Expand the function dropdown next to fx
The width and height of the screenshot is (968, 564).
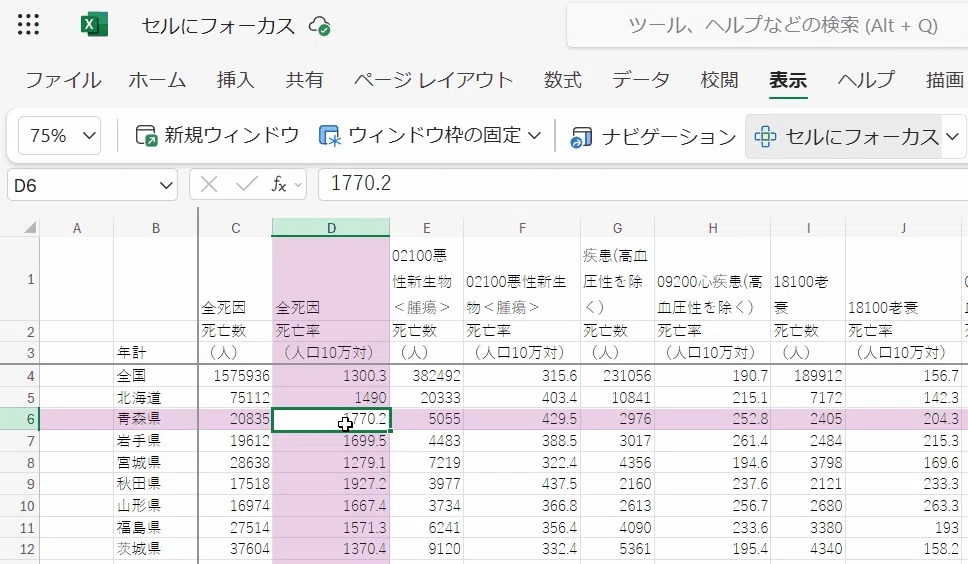298,185
